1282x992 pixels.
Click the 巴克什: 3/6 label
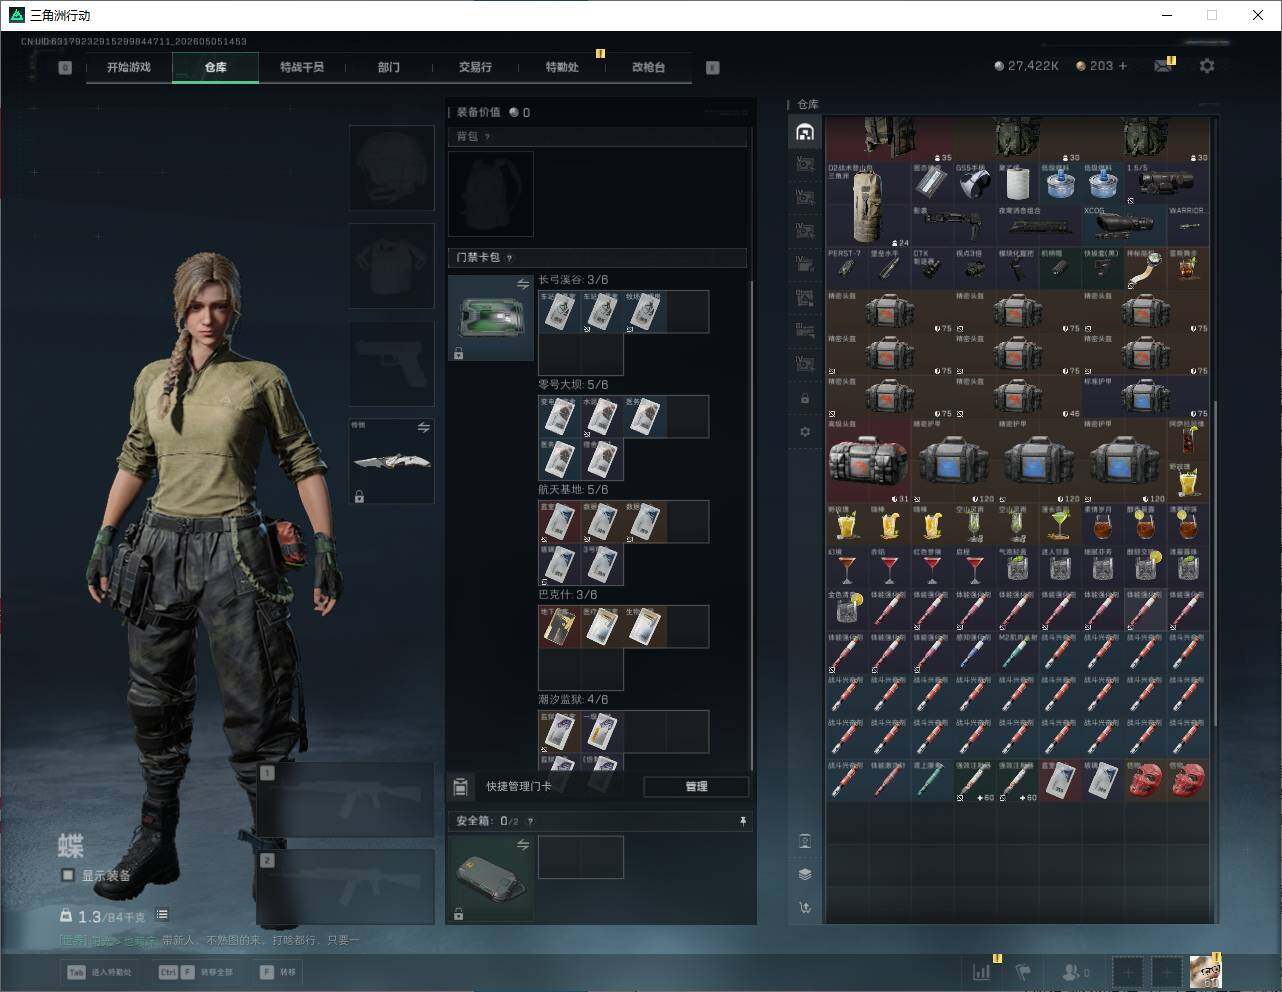[568, 595]
